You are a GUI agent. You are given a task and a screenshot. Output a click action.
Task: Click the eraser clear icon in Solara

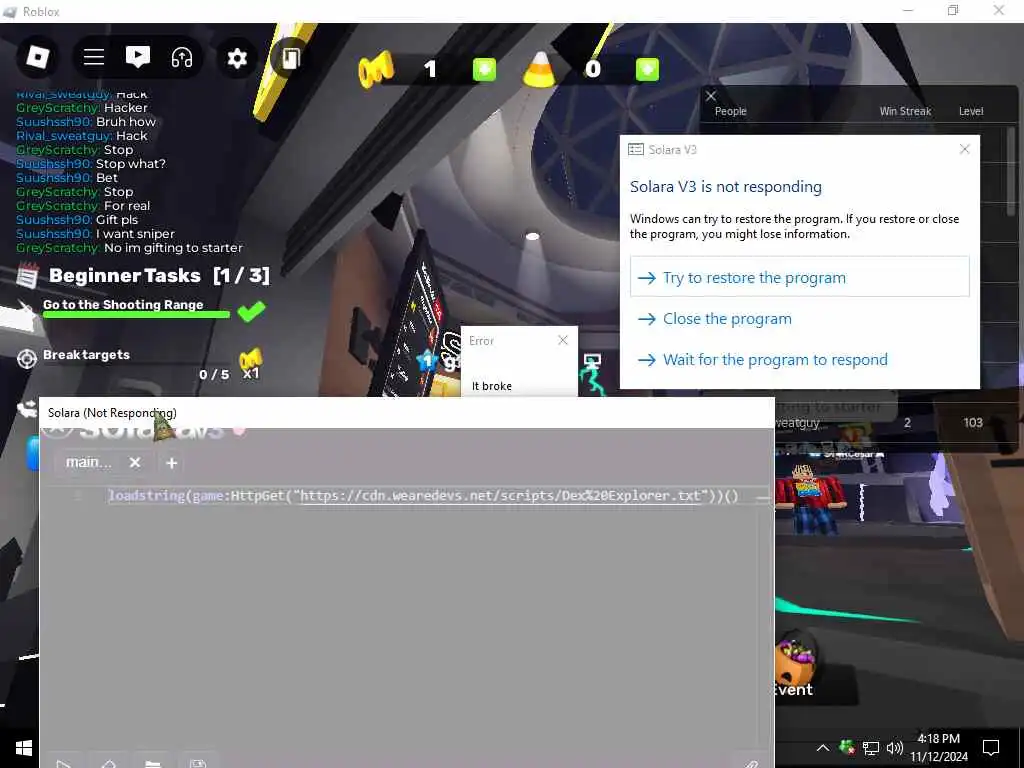[x=108, y=763]
